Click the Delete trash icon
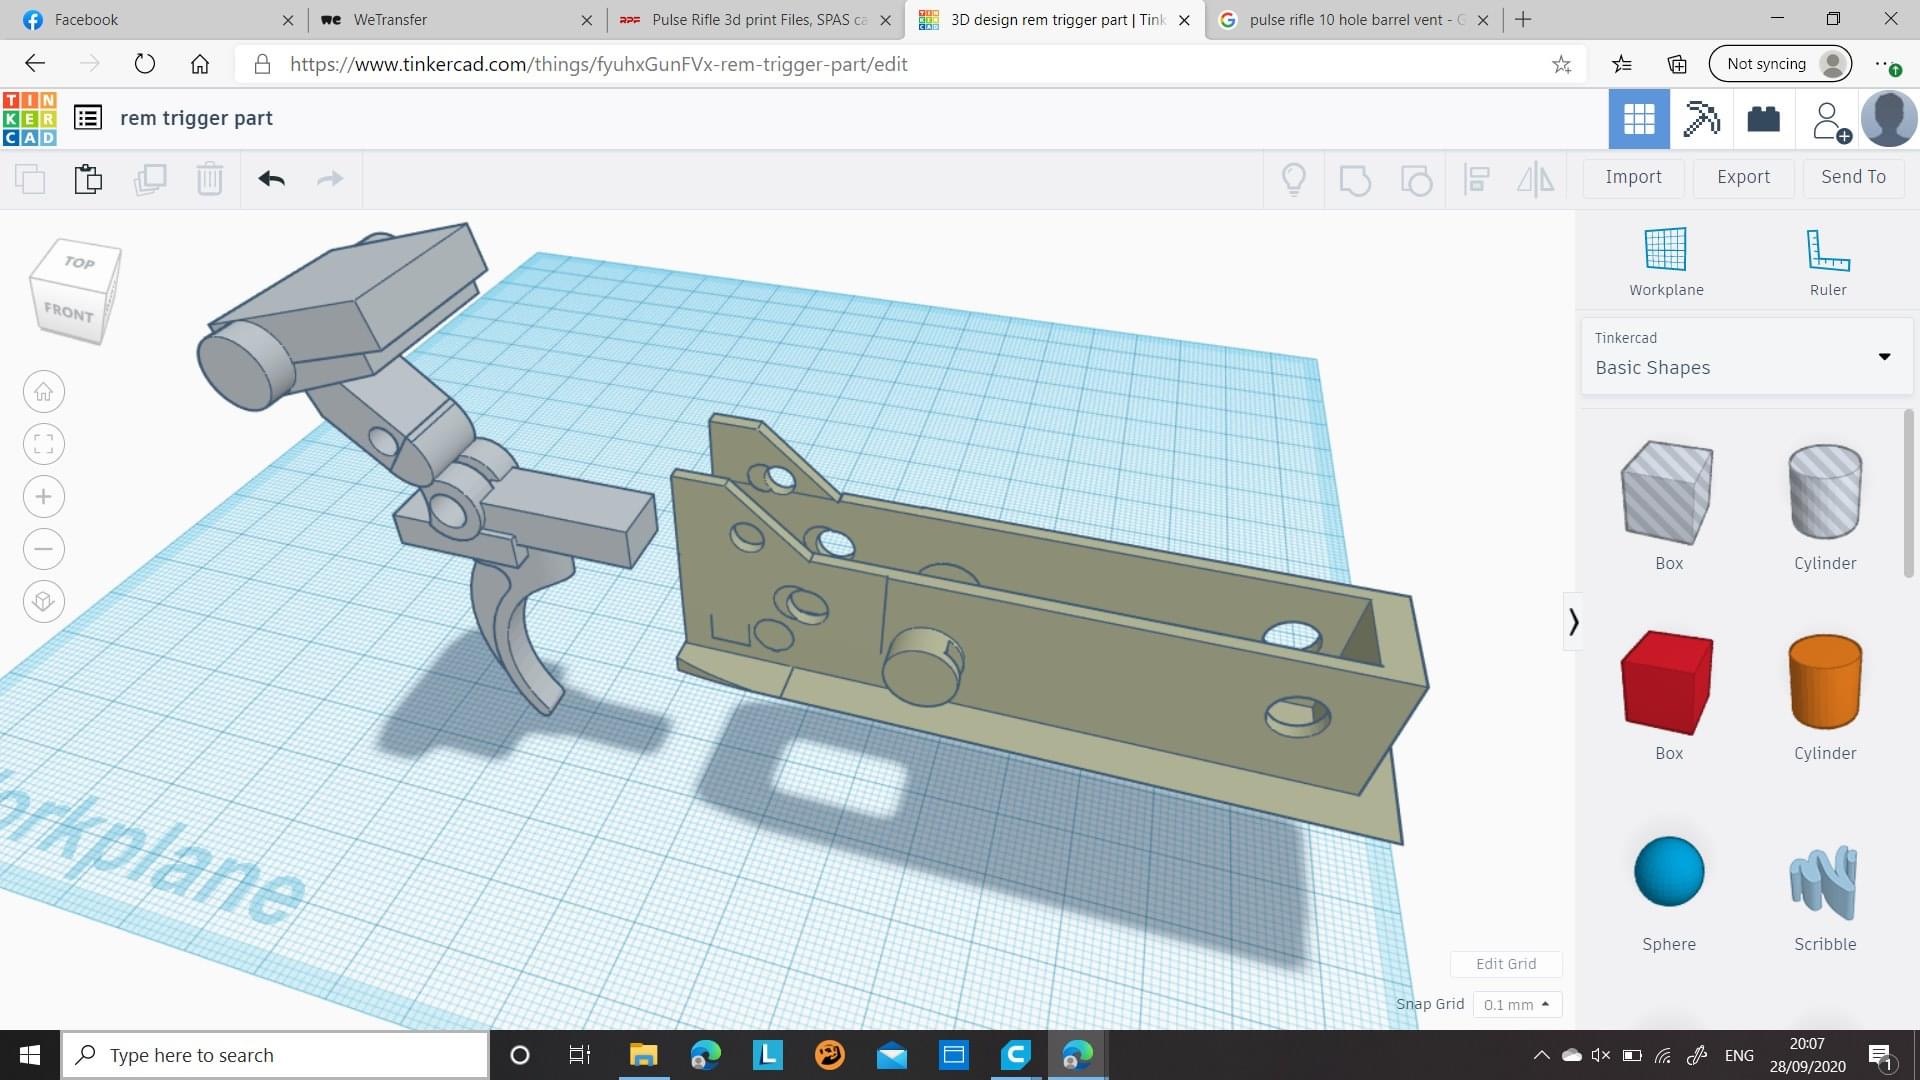Image resolution: width=1920 pixels, height=1080 pixels. (210, 179)
